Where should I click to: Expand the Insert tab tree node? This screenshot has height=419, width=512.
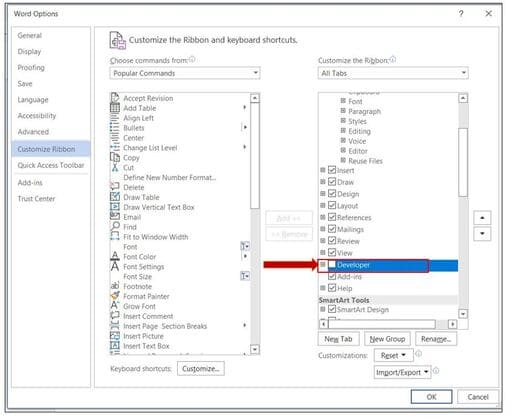point(323,170)
